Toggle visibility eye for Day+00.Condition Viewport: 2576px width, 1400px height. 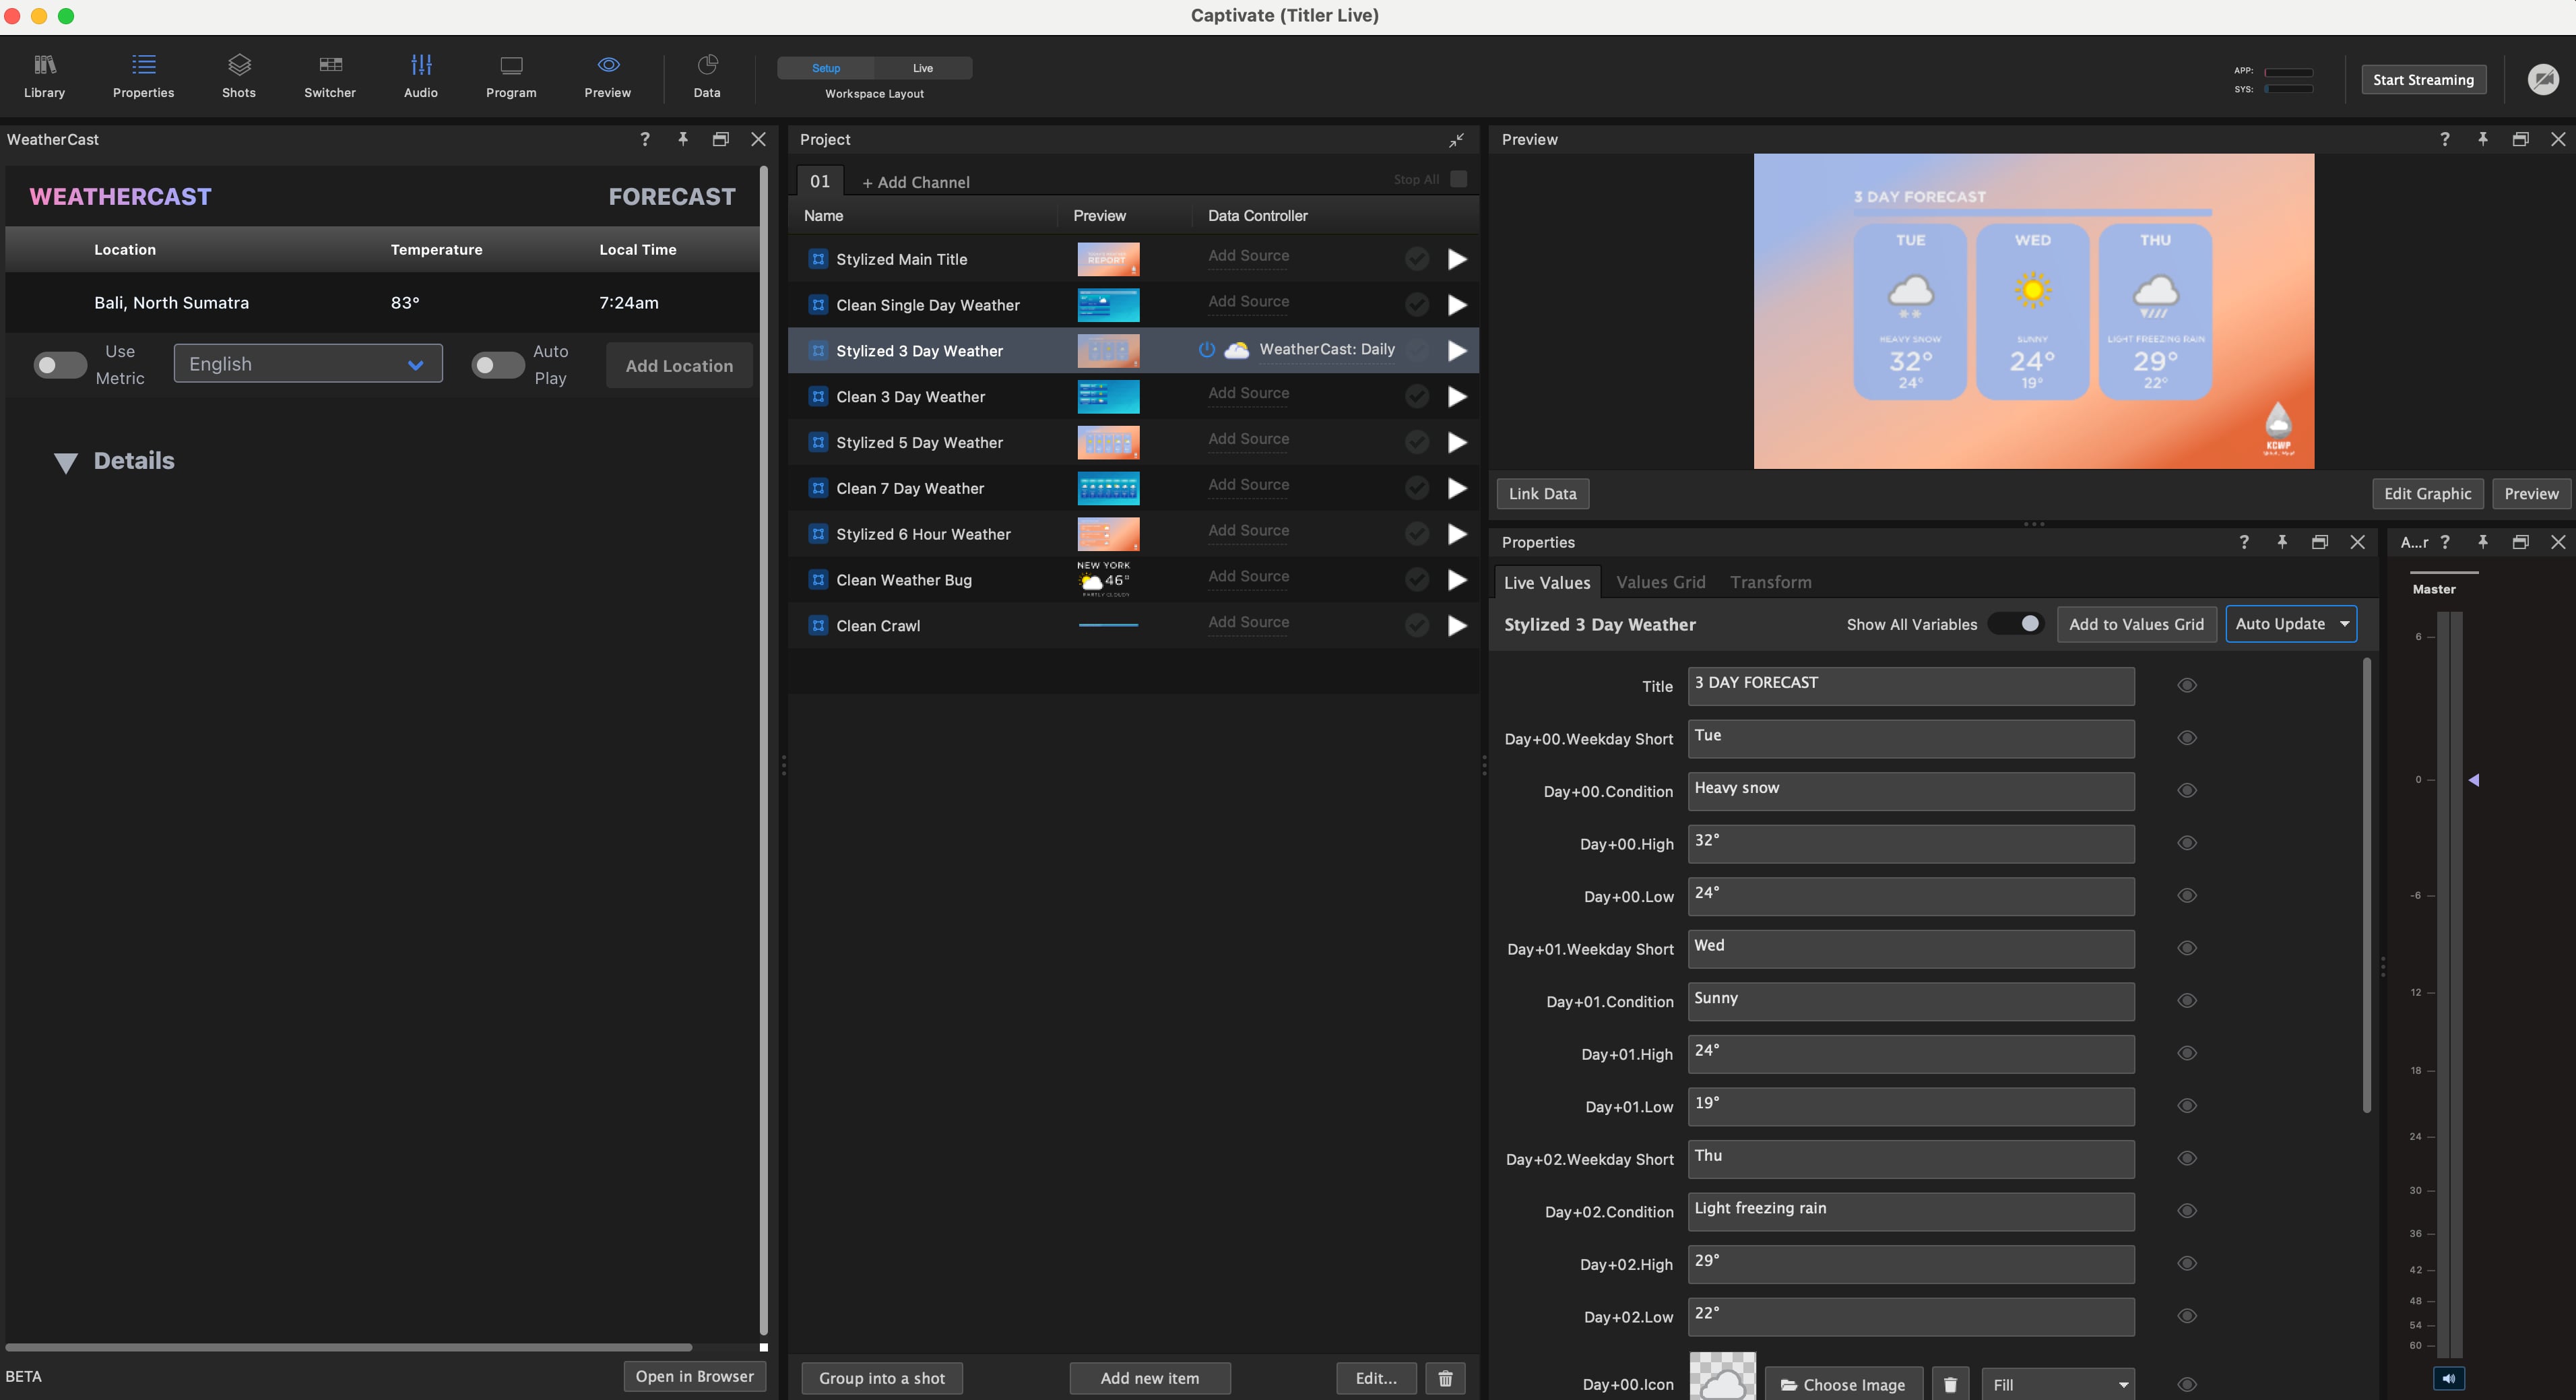(2186, 791)
